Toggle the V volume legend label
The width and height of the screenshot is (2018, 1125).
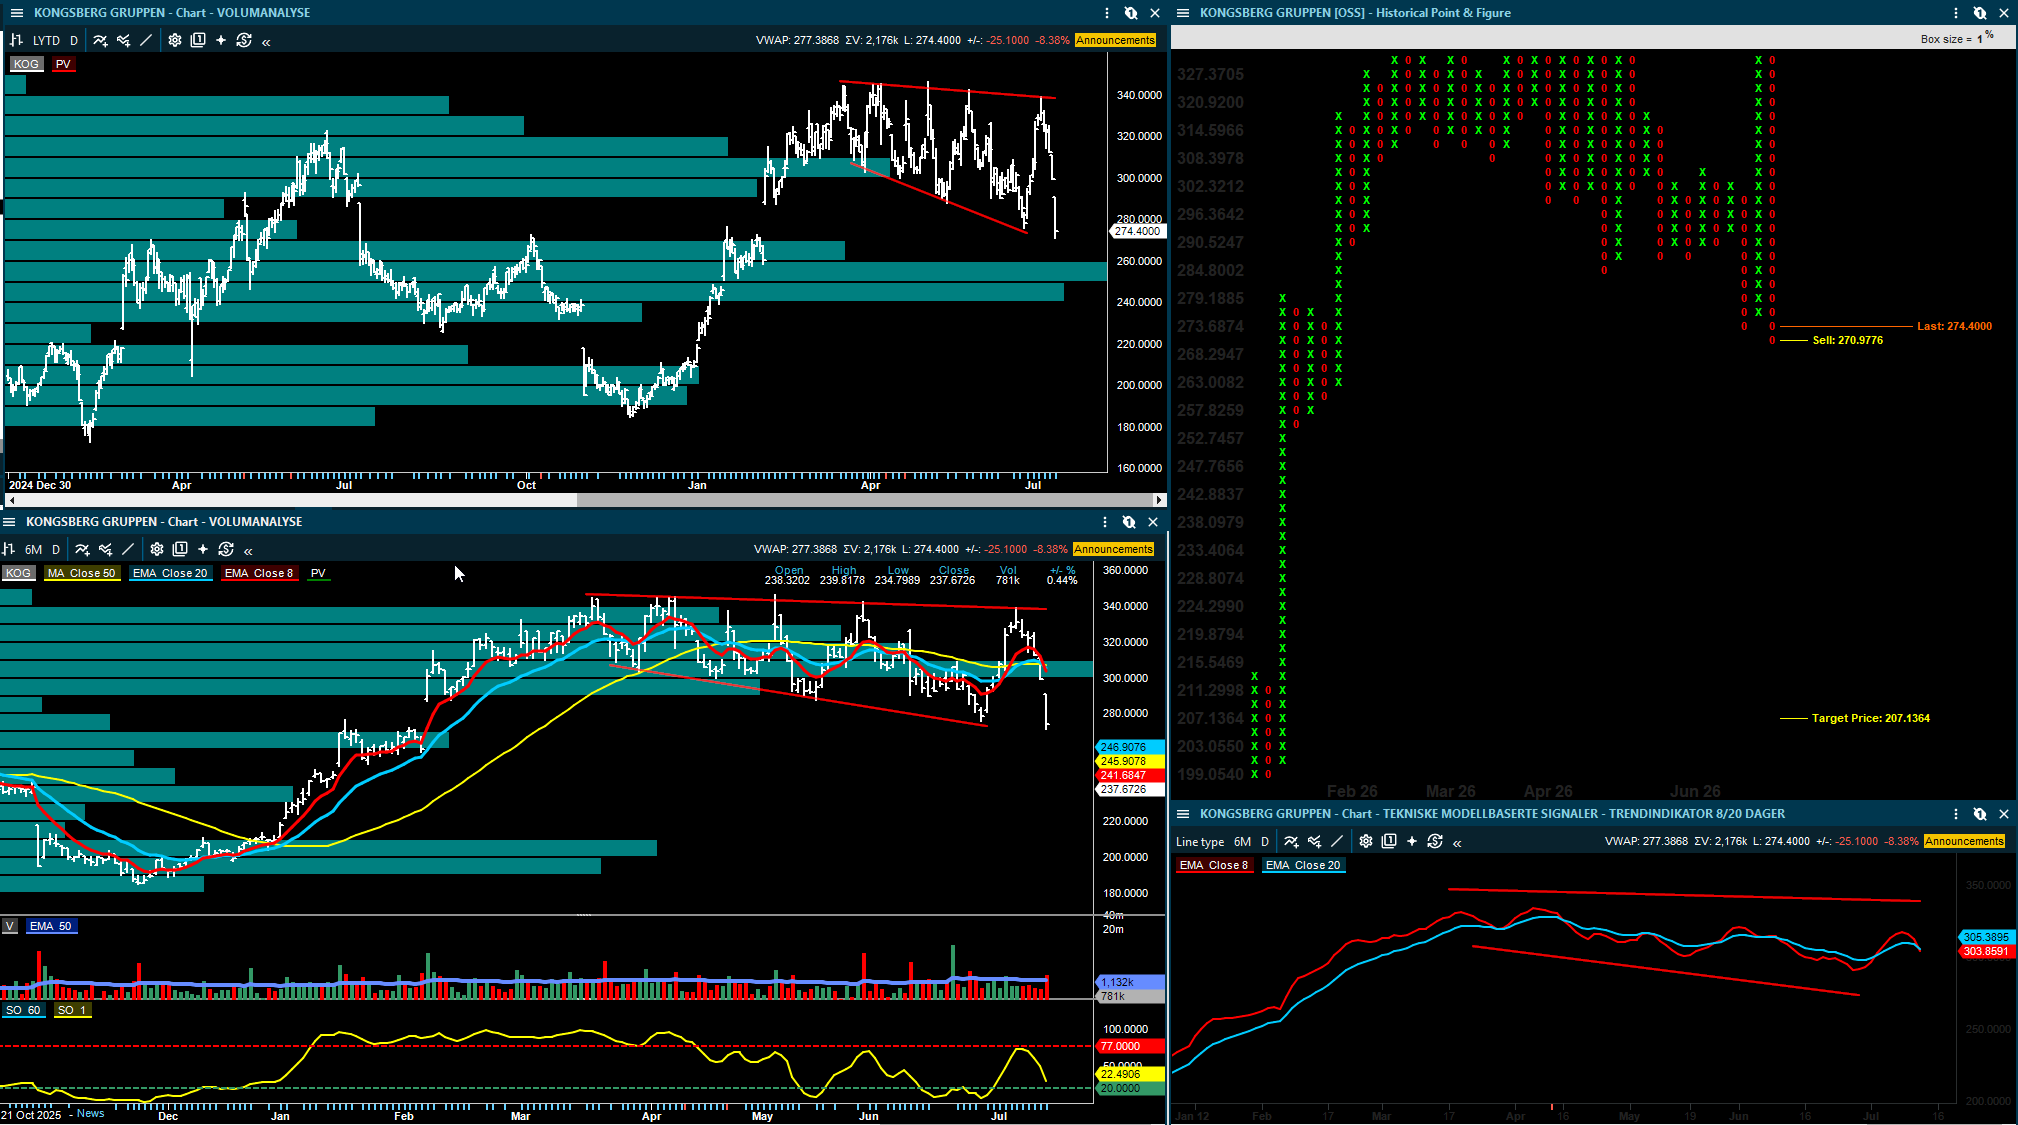tap(9, 926)
